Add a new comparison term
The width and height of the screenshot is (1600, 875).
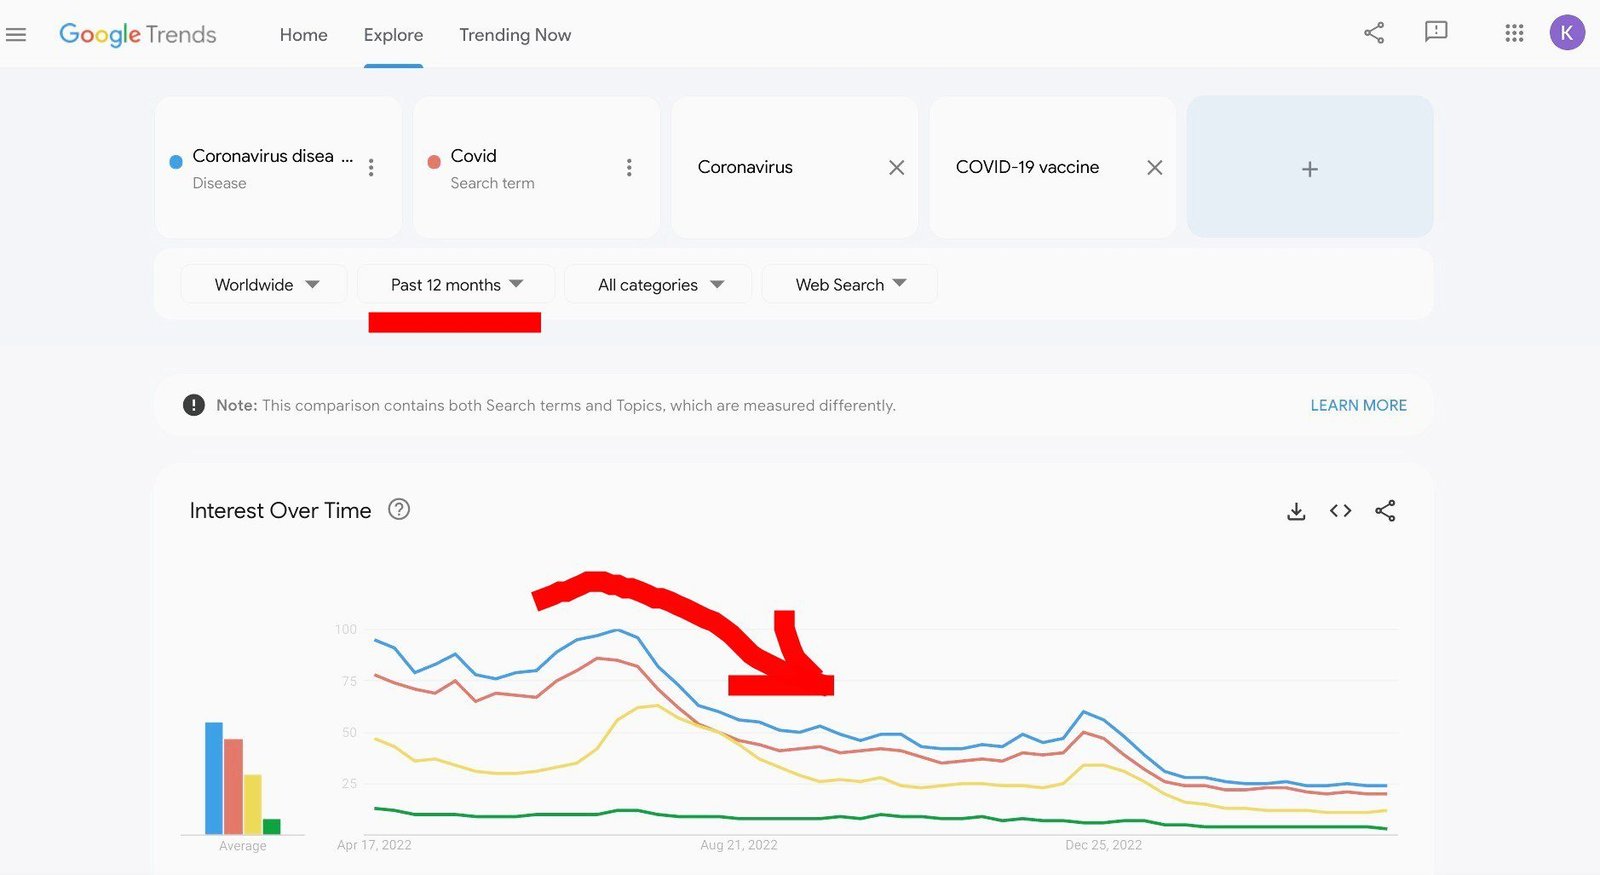click(1310, 168)
